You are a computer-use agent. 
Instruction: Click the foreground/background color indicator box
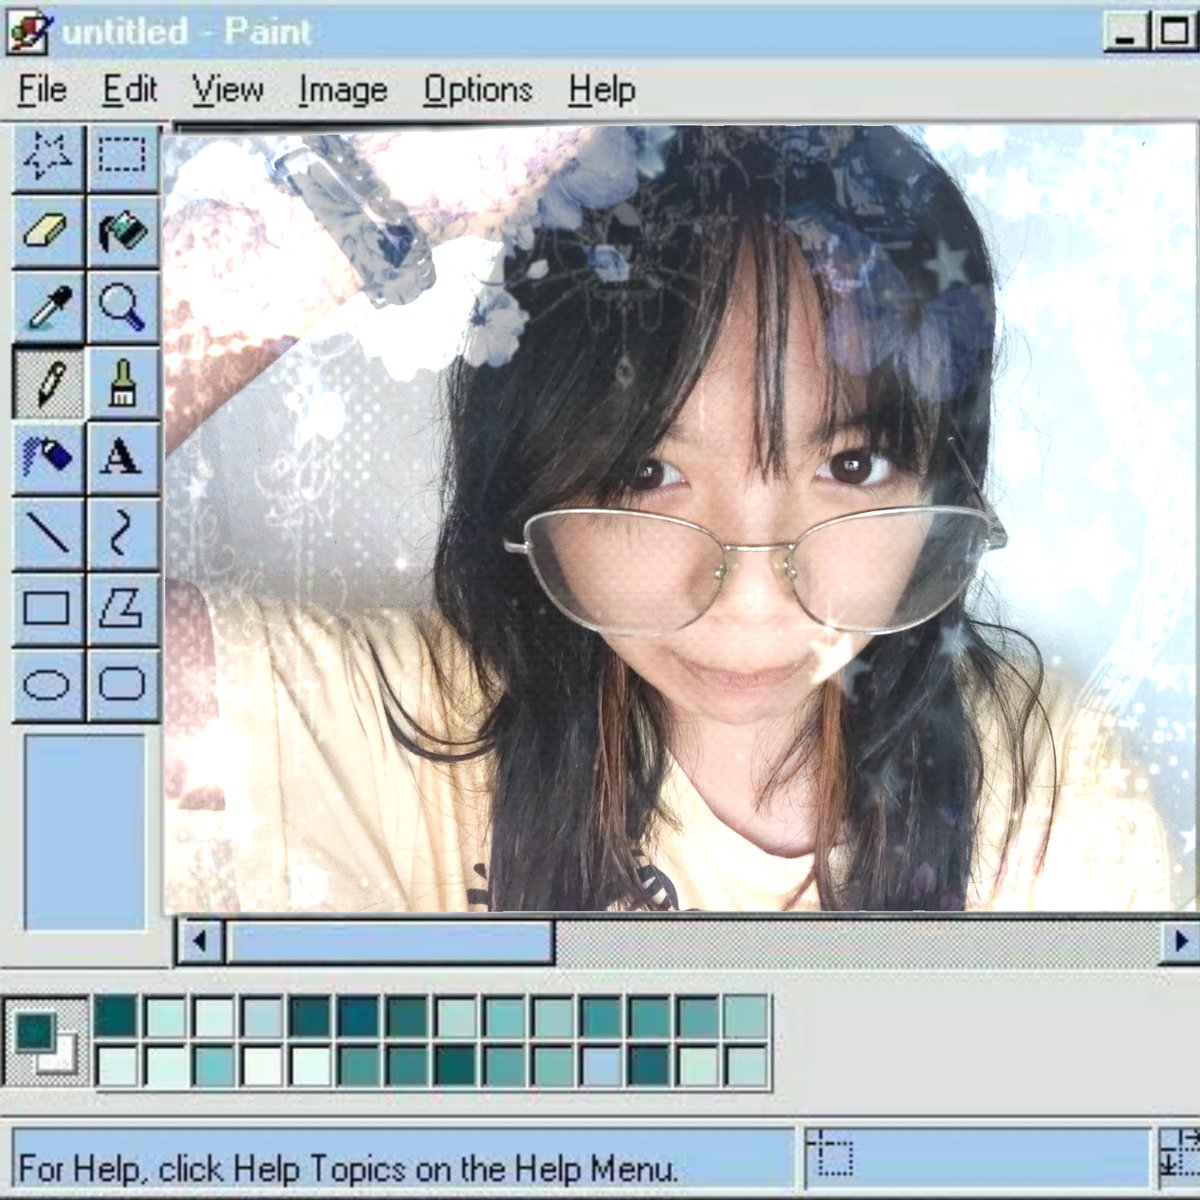(x=46, y=1041)
